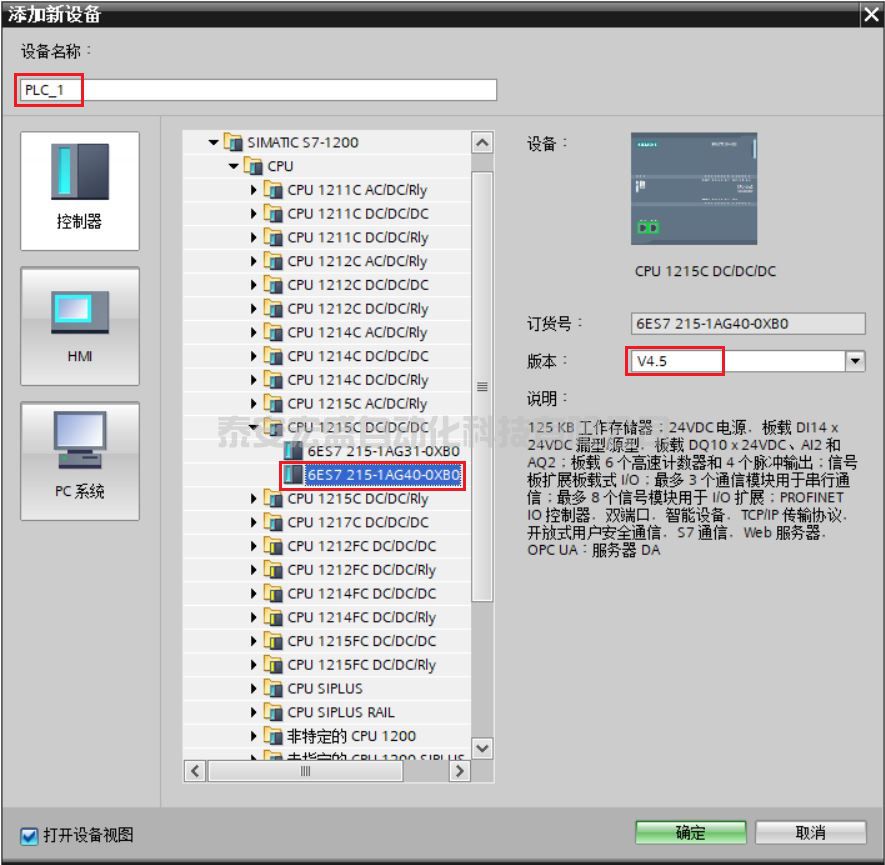This screenshot has width=885, height=865.
Task: Click the vertical scrollbar down arrow
Action: [x=482, y=748]
